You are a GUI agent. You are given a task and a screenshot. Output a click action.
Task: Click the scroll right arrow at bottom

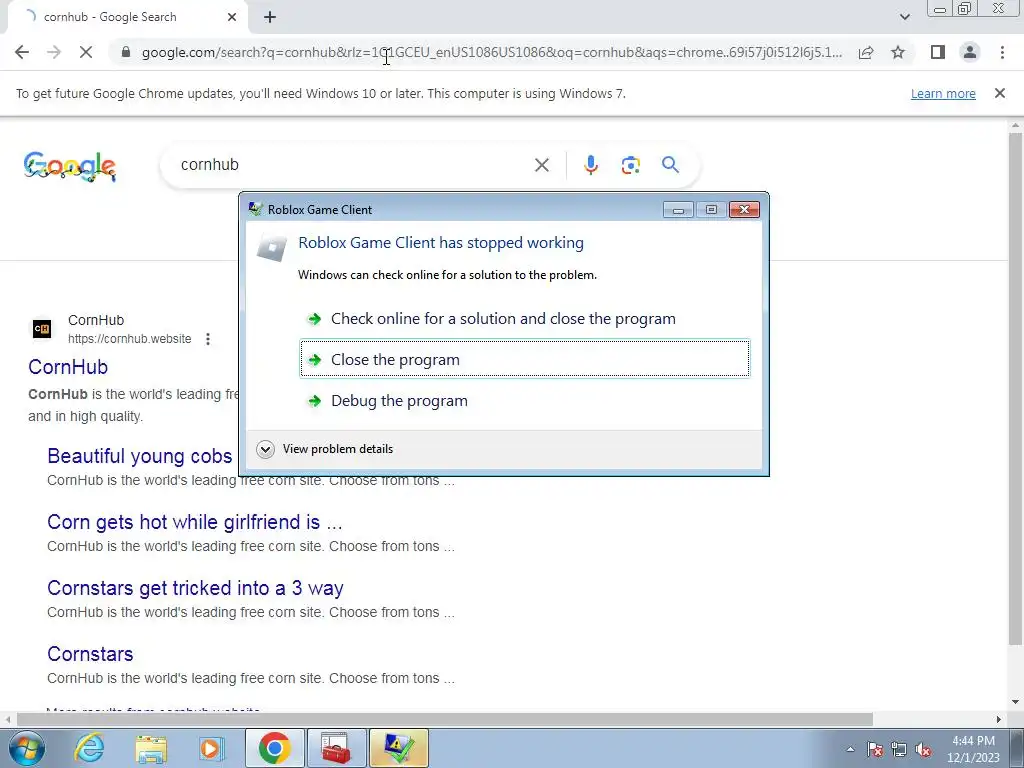(x=999, y=719)
